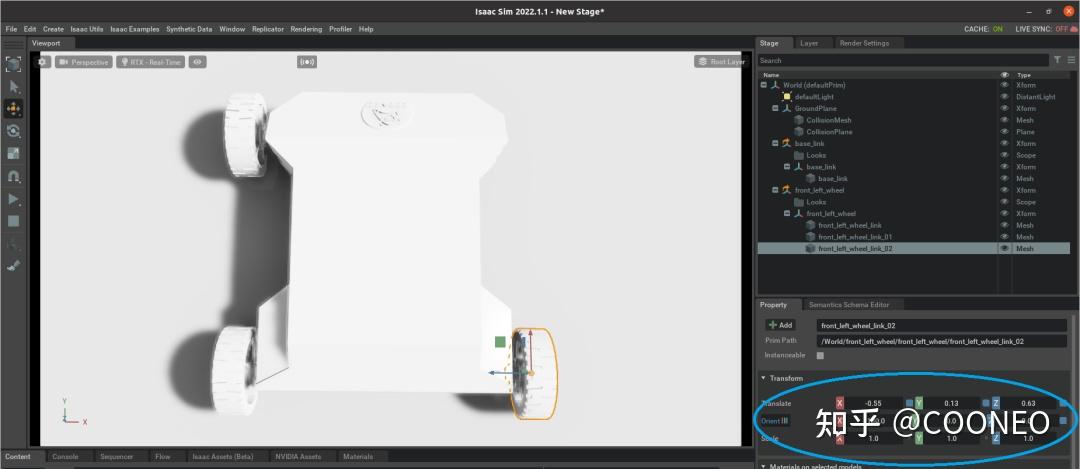Open viewport settings gear icon

[43, 62]
